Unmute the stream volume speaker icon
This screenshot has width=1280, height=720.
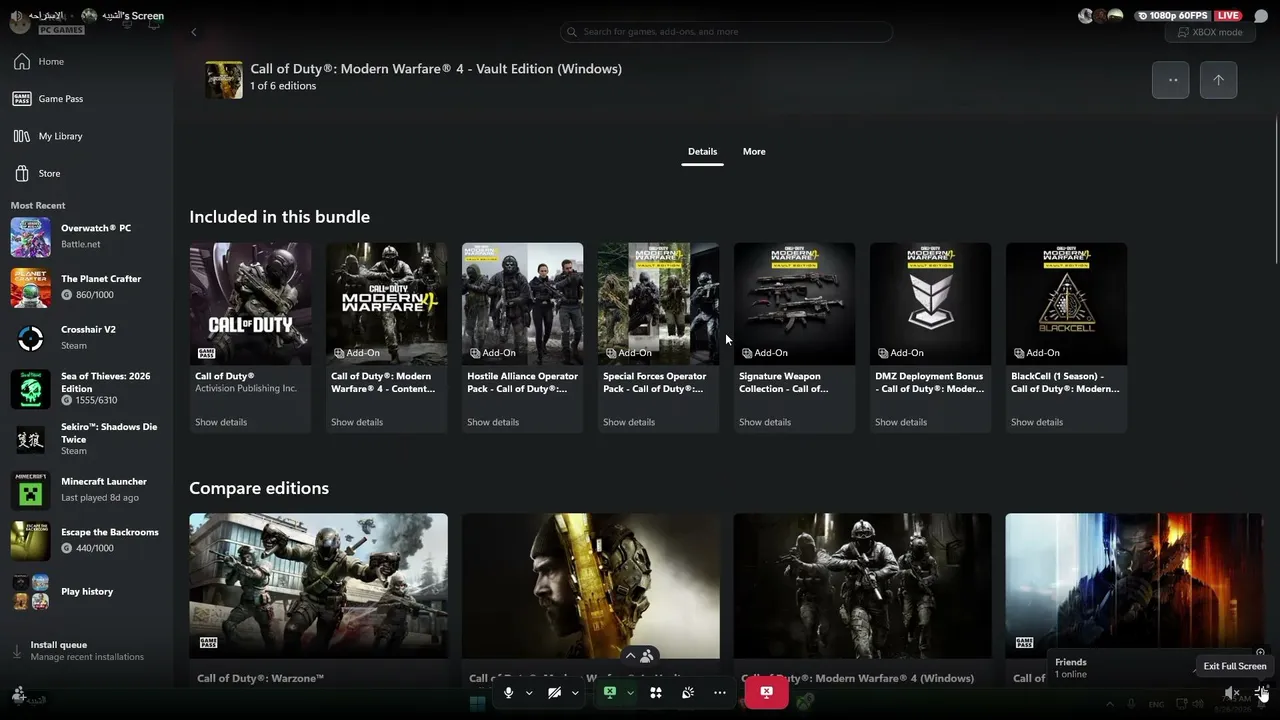tap(1232, 693)
